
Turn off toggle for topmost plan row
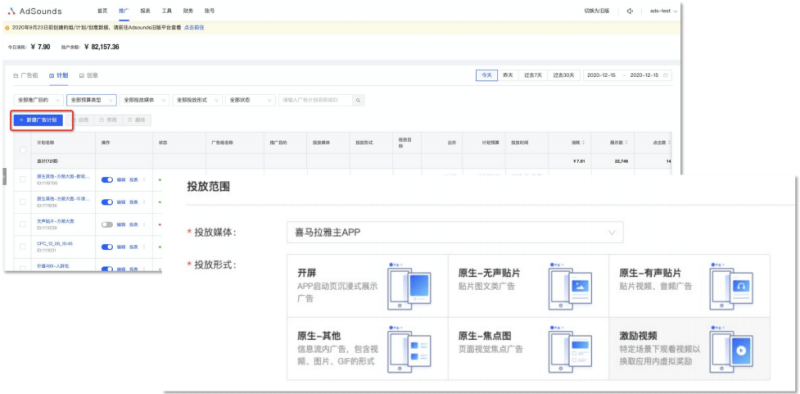pos(107,180)
